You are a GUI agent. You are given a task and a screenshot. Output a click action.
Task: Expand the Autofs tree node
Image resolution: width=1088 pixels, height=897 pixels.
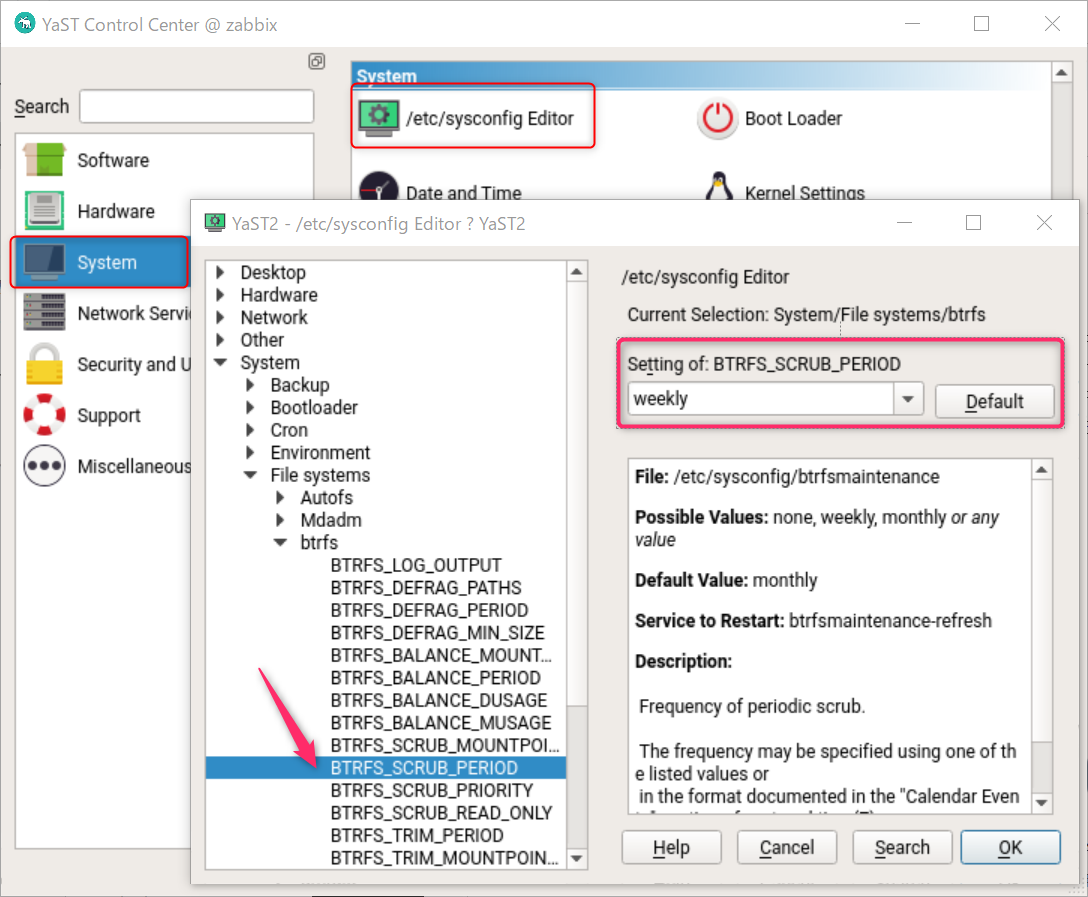point(280,497)
